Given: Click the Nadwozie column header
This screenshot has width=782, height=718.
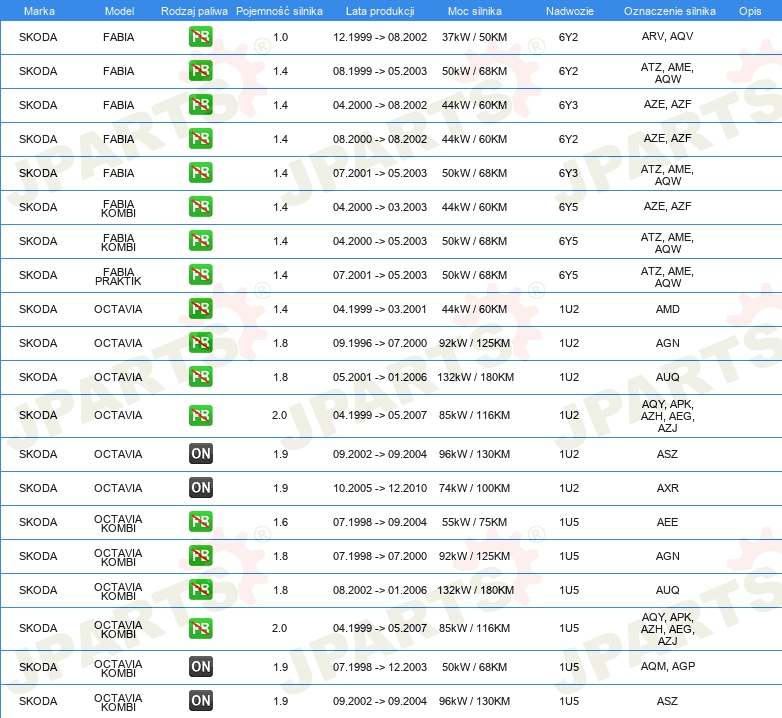Looking at the screenshot, I should (x=570, y=11).
